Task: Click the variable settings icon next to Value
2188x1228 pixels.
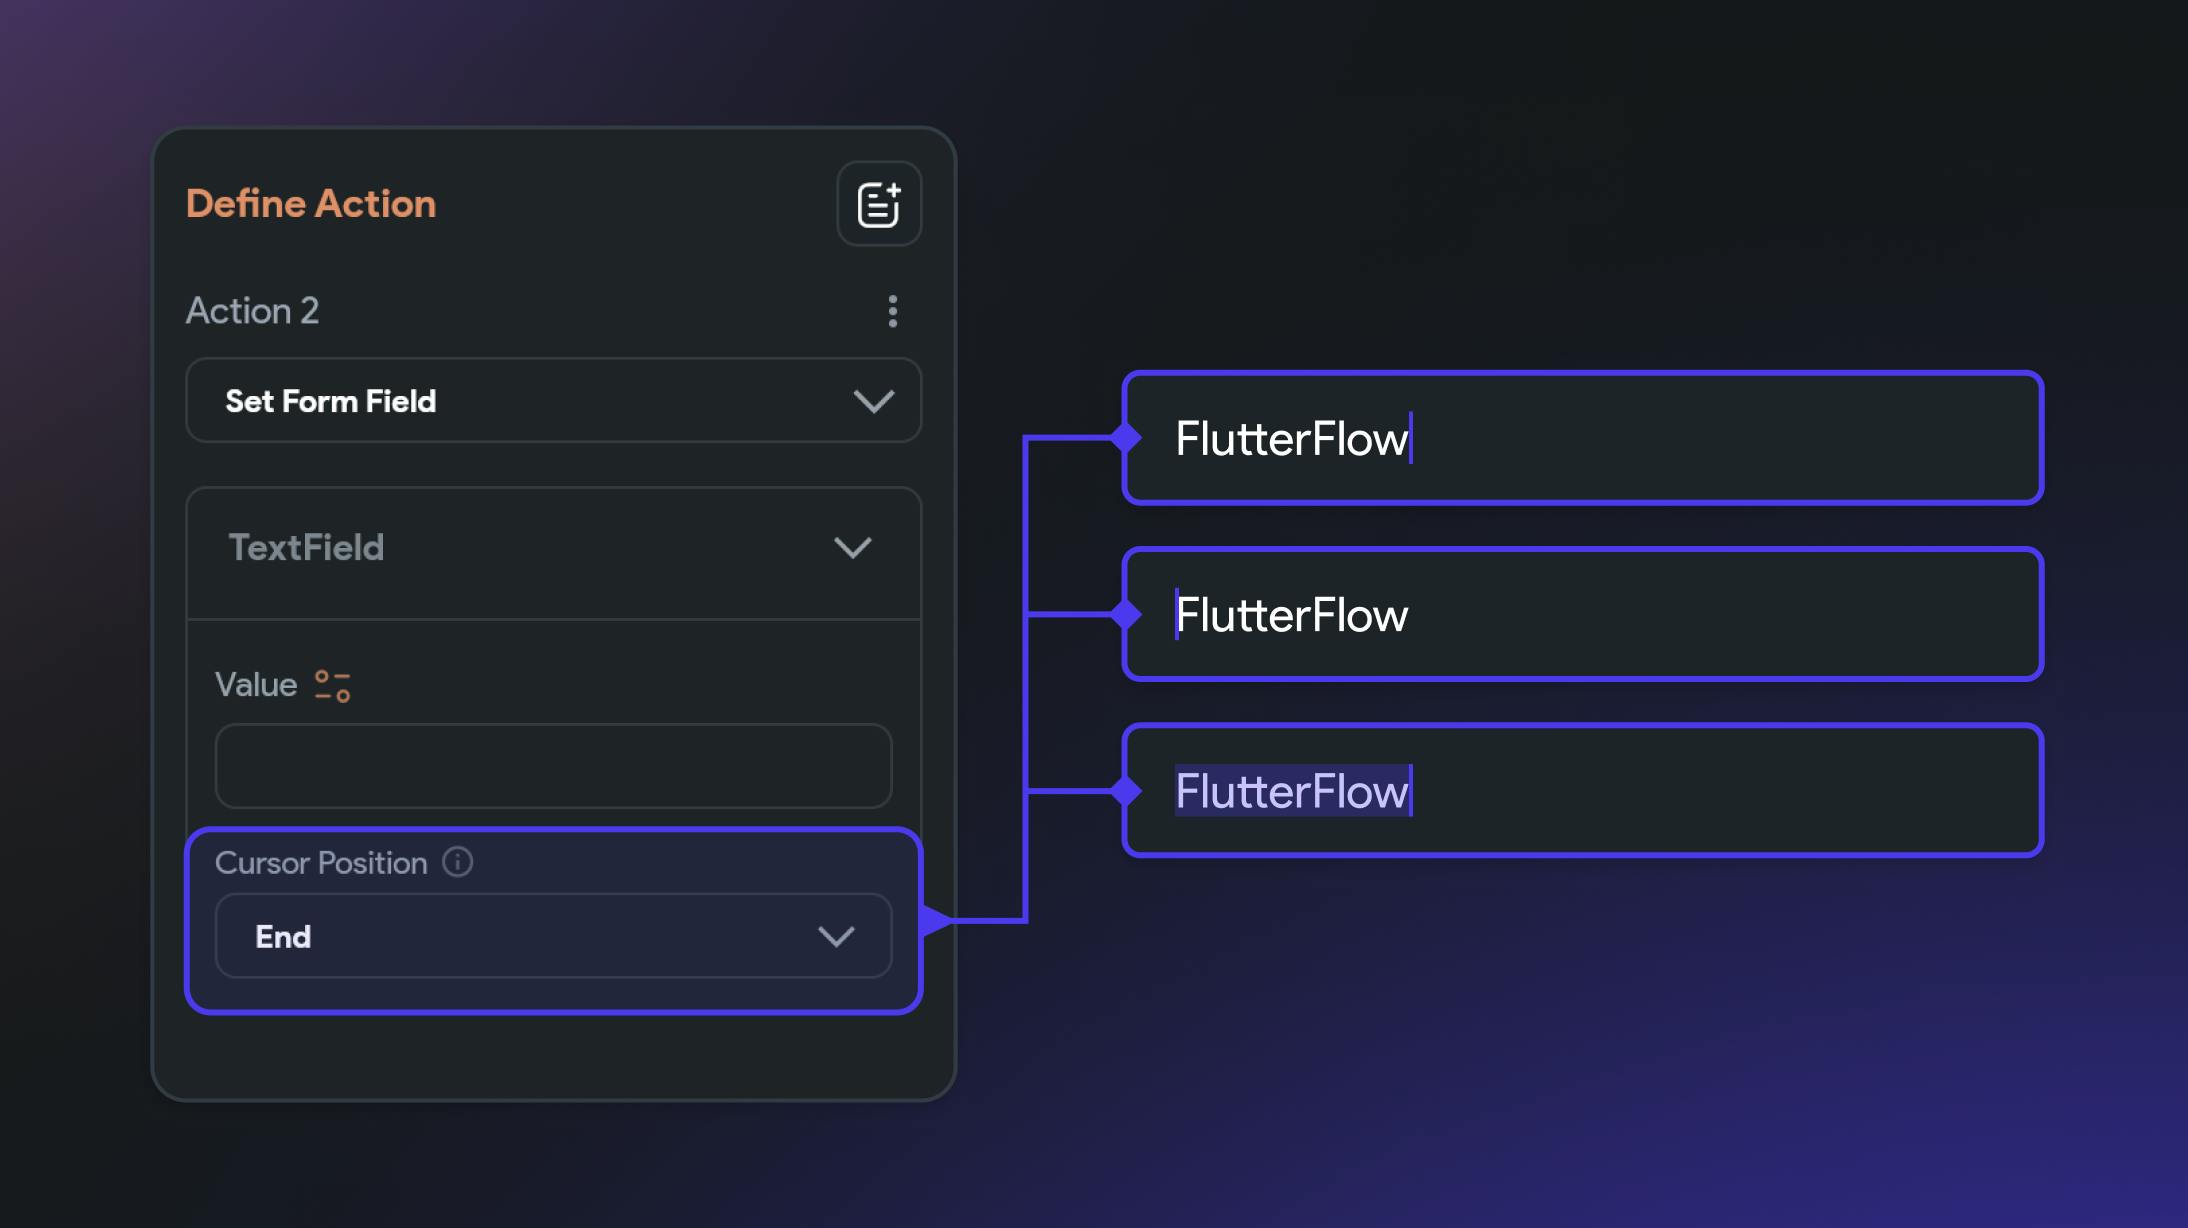Action: coord(332,686)
